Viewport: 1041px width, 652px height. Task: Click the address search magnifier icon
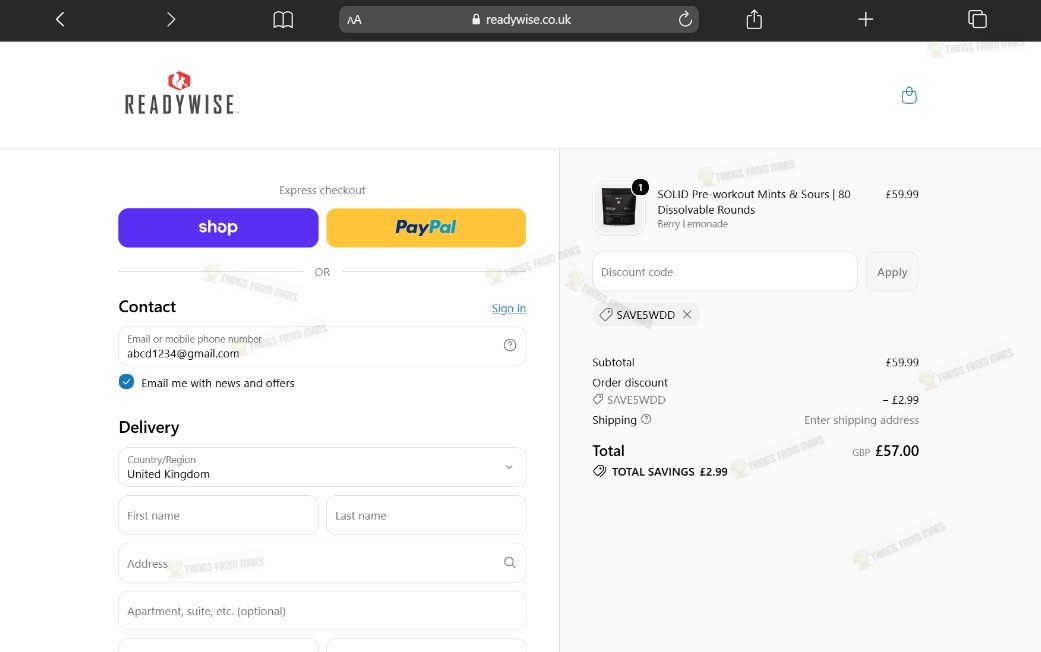coord(510,562)
